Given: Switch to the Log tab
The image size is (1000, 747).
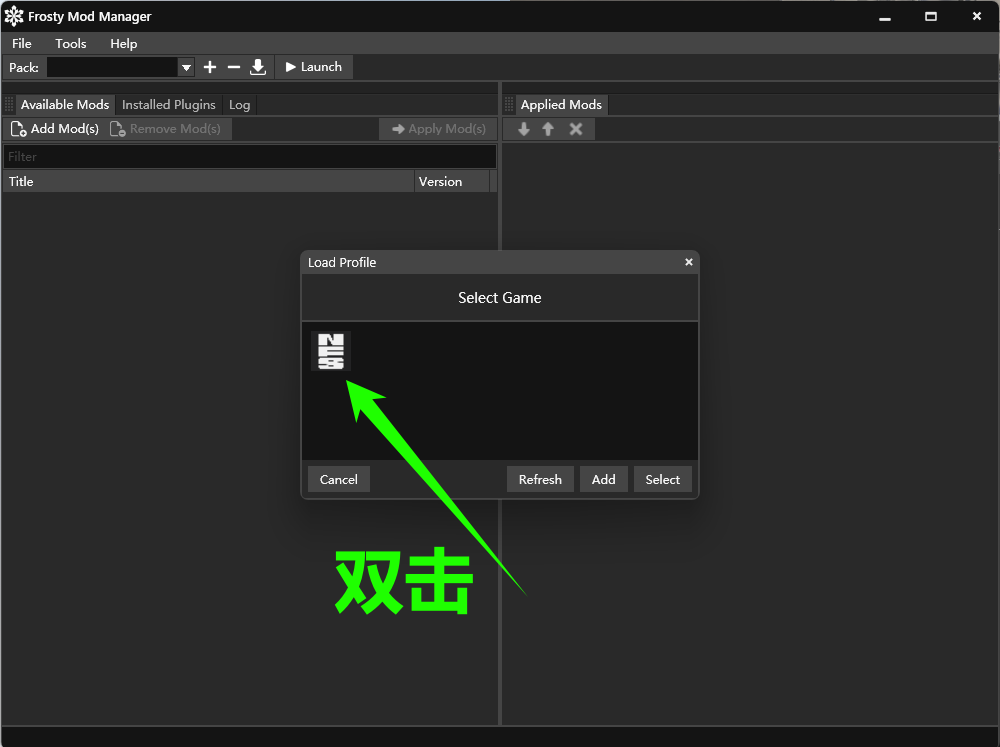Looking at the screenshot, I should tap(240, 105).
